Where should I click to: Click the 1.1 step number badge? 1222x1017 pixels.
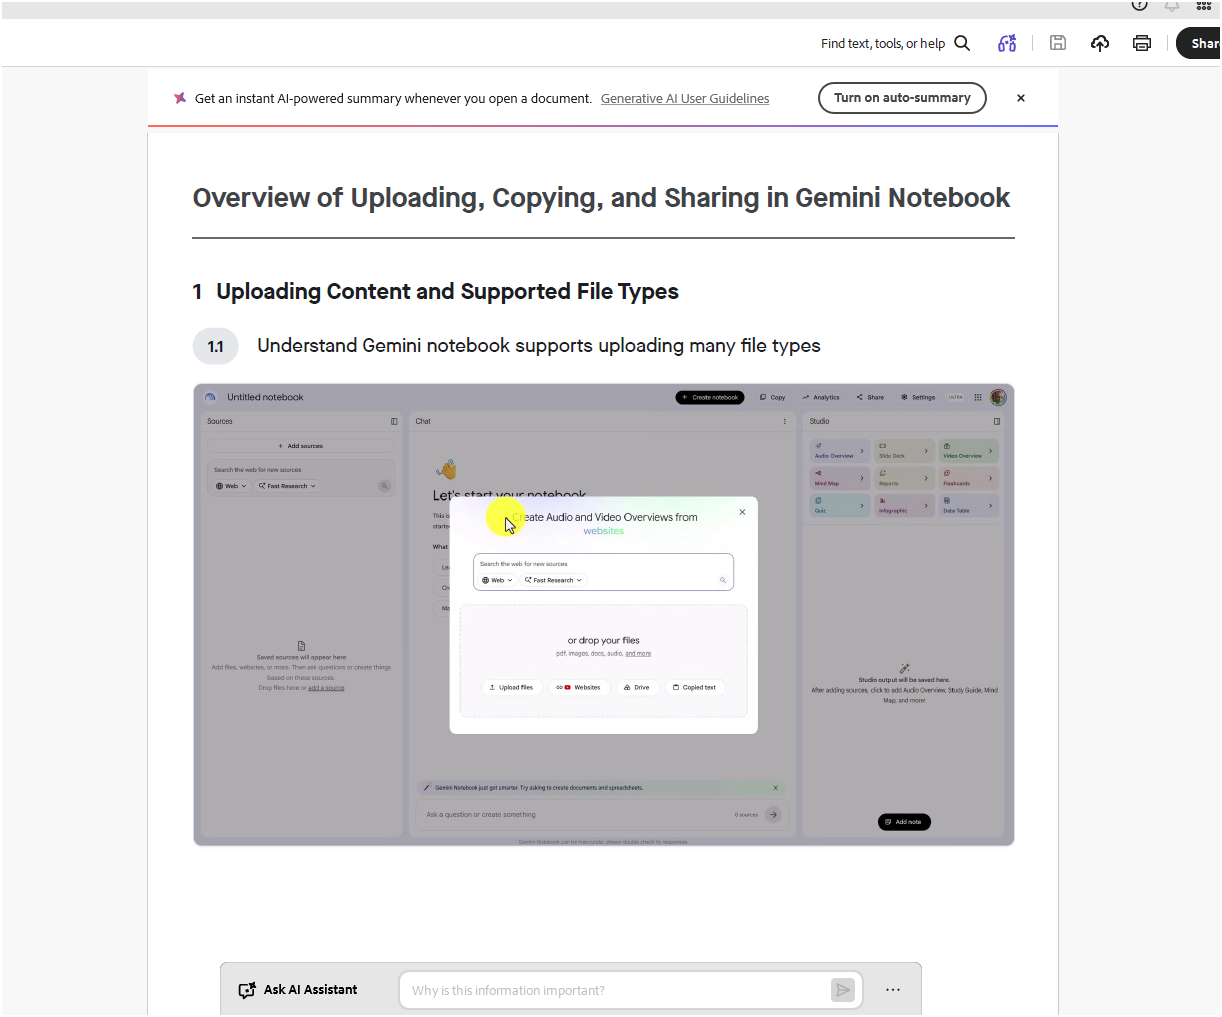216,347
